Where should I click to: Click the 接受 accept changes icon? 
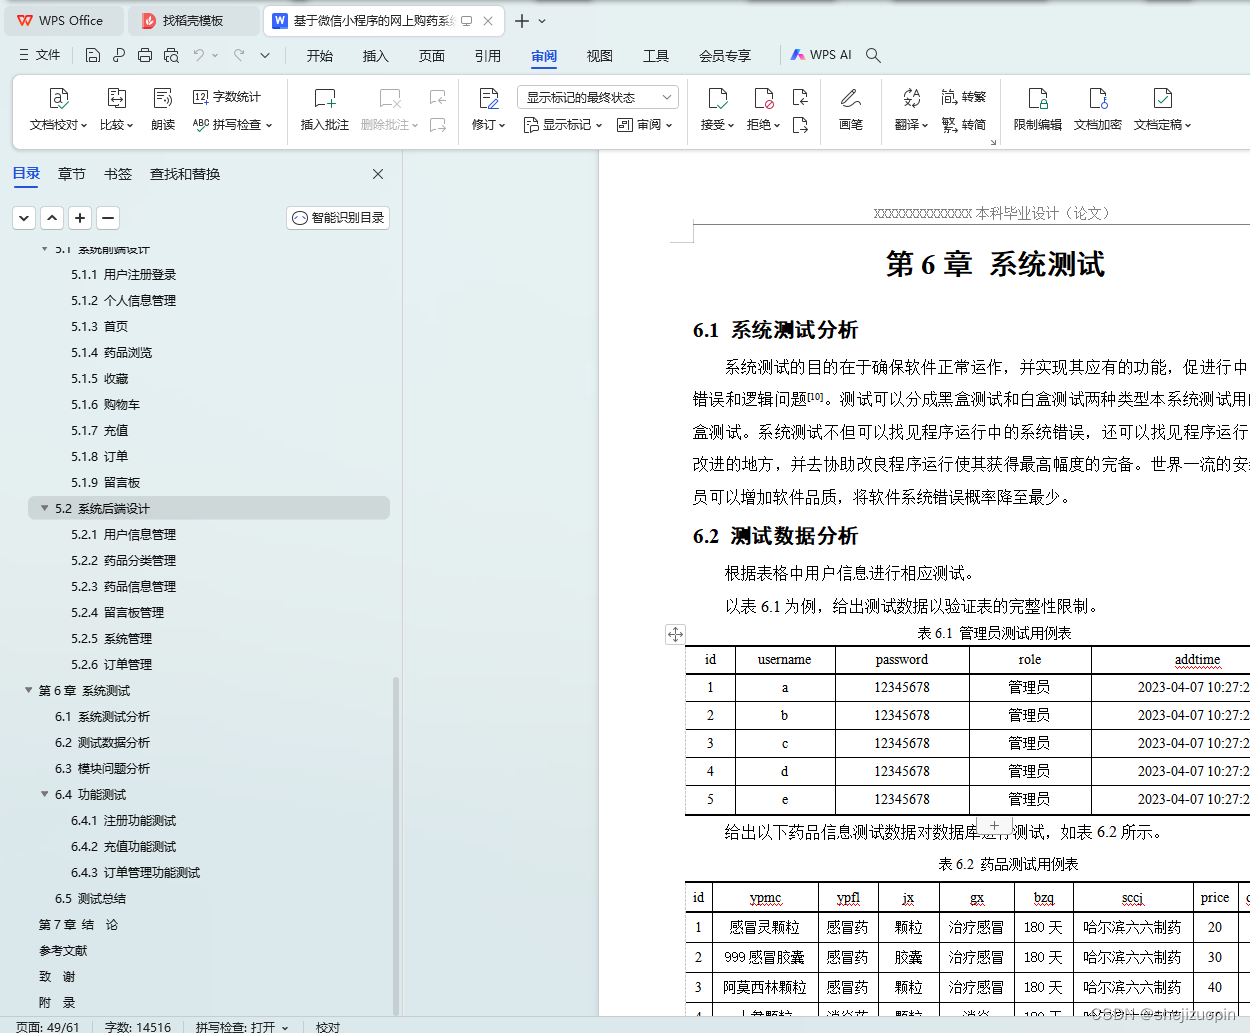coord(718,98)
